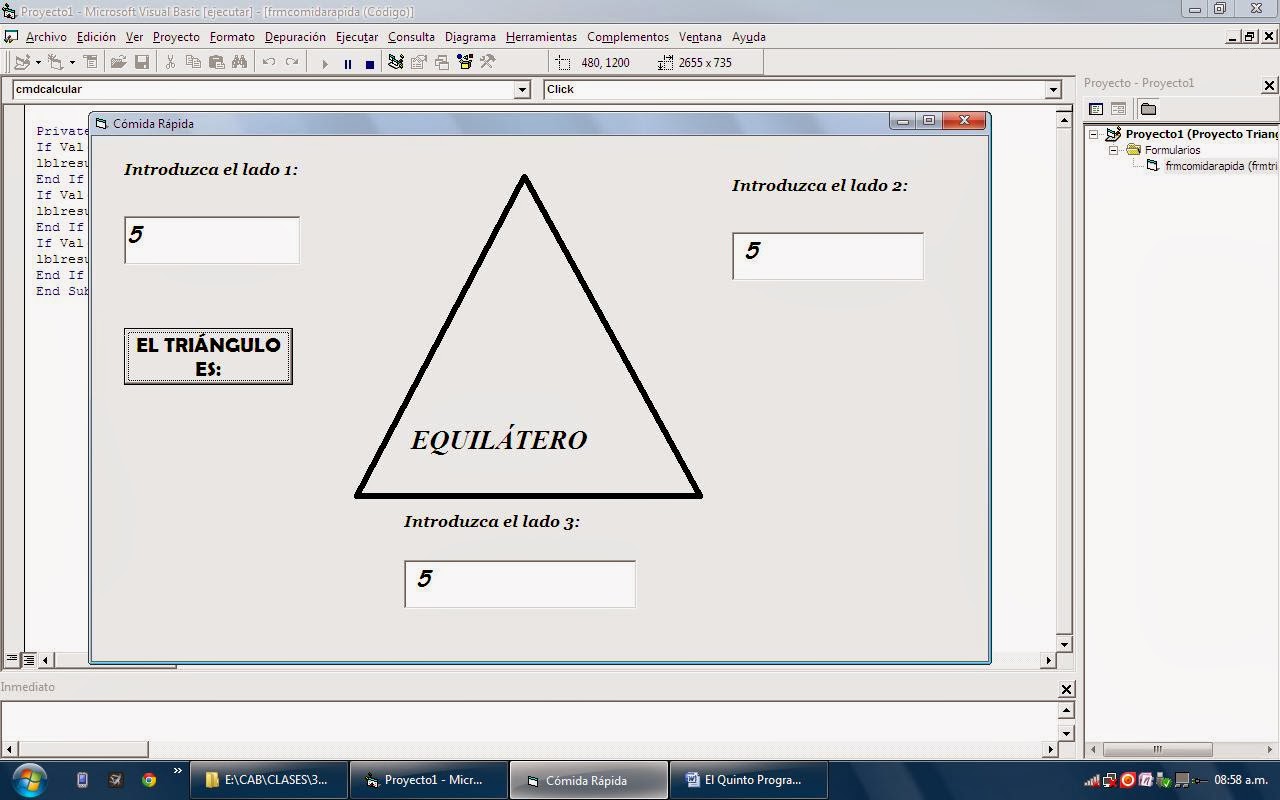The width and height of the screenshot is (1280, 800).
Task: Open the Ejecutar menu
Action: coord(356,37)
